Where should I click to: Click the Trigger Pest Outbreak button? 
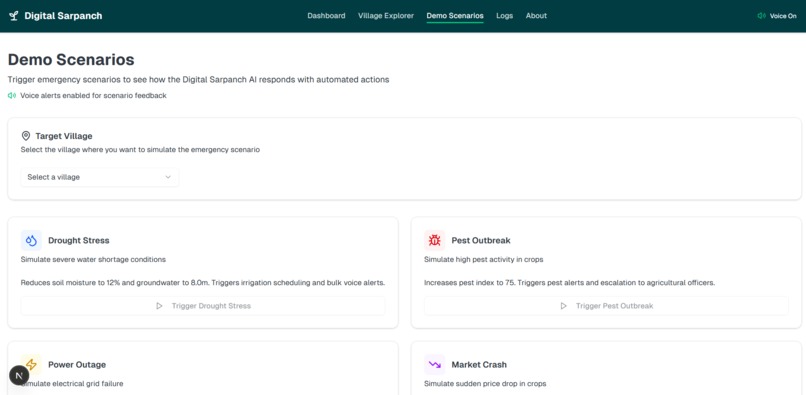(x=606, y=306)
